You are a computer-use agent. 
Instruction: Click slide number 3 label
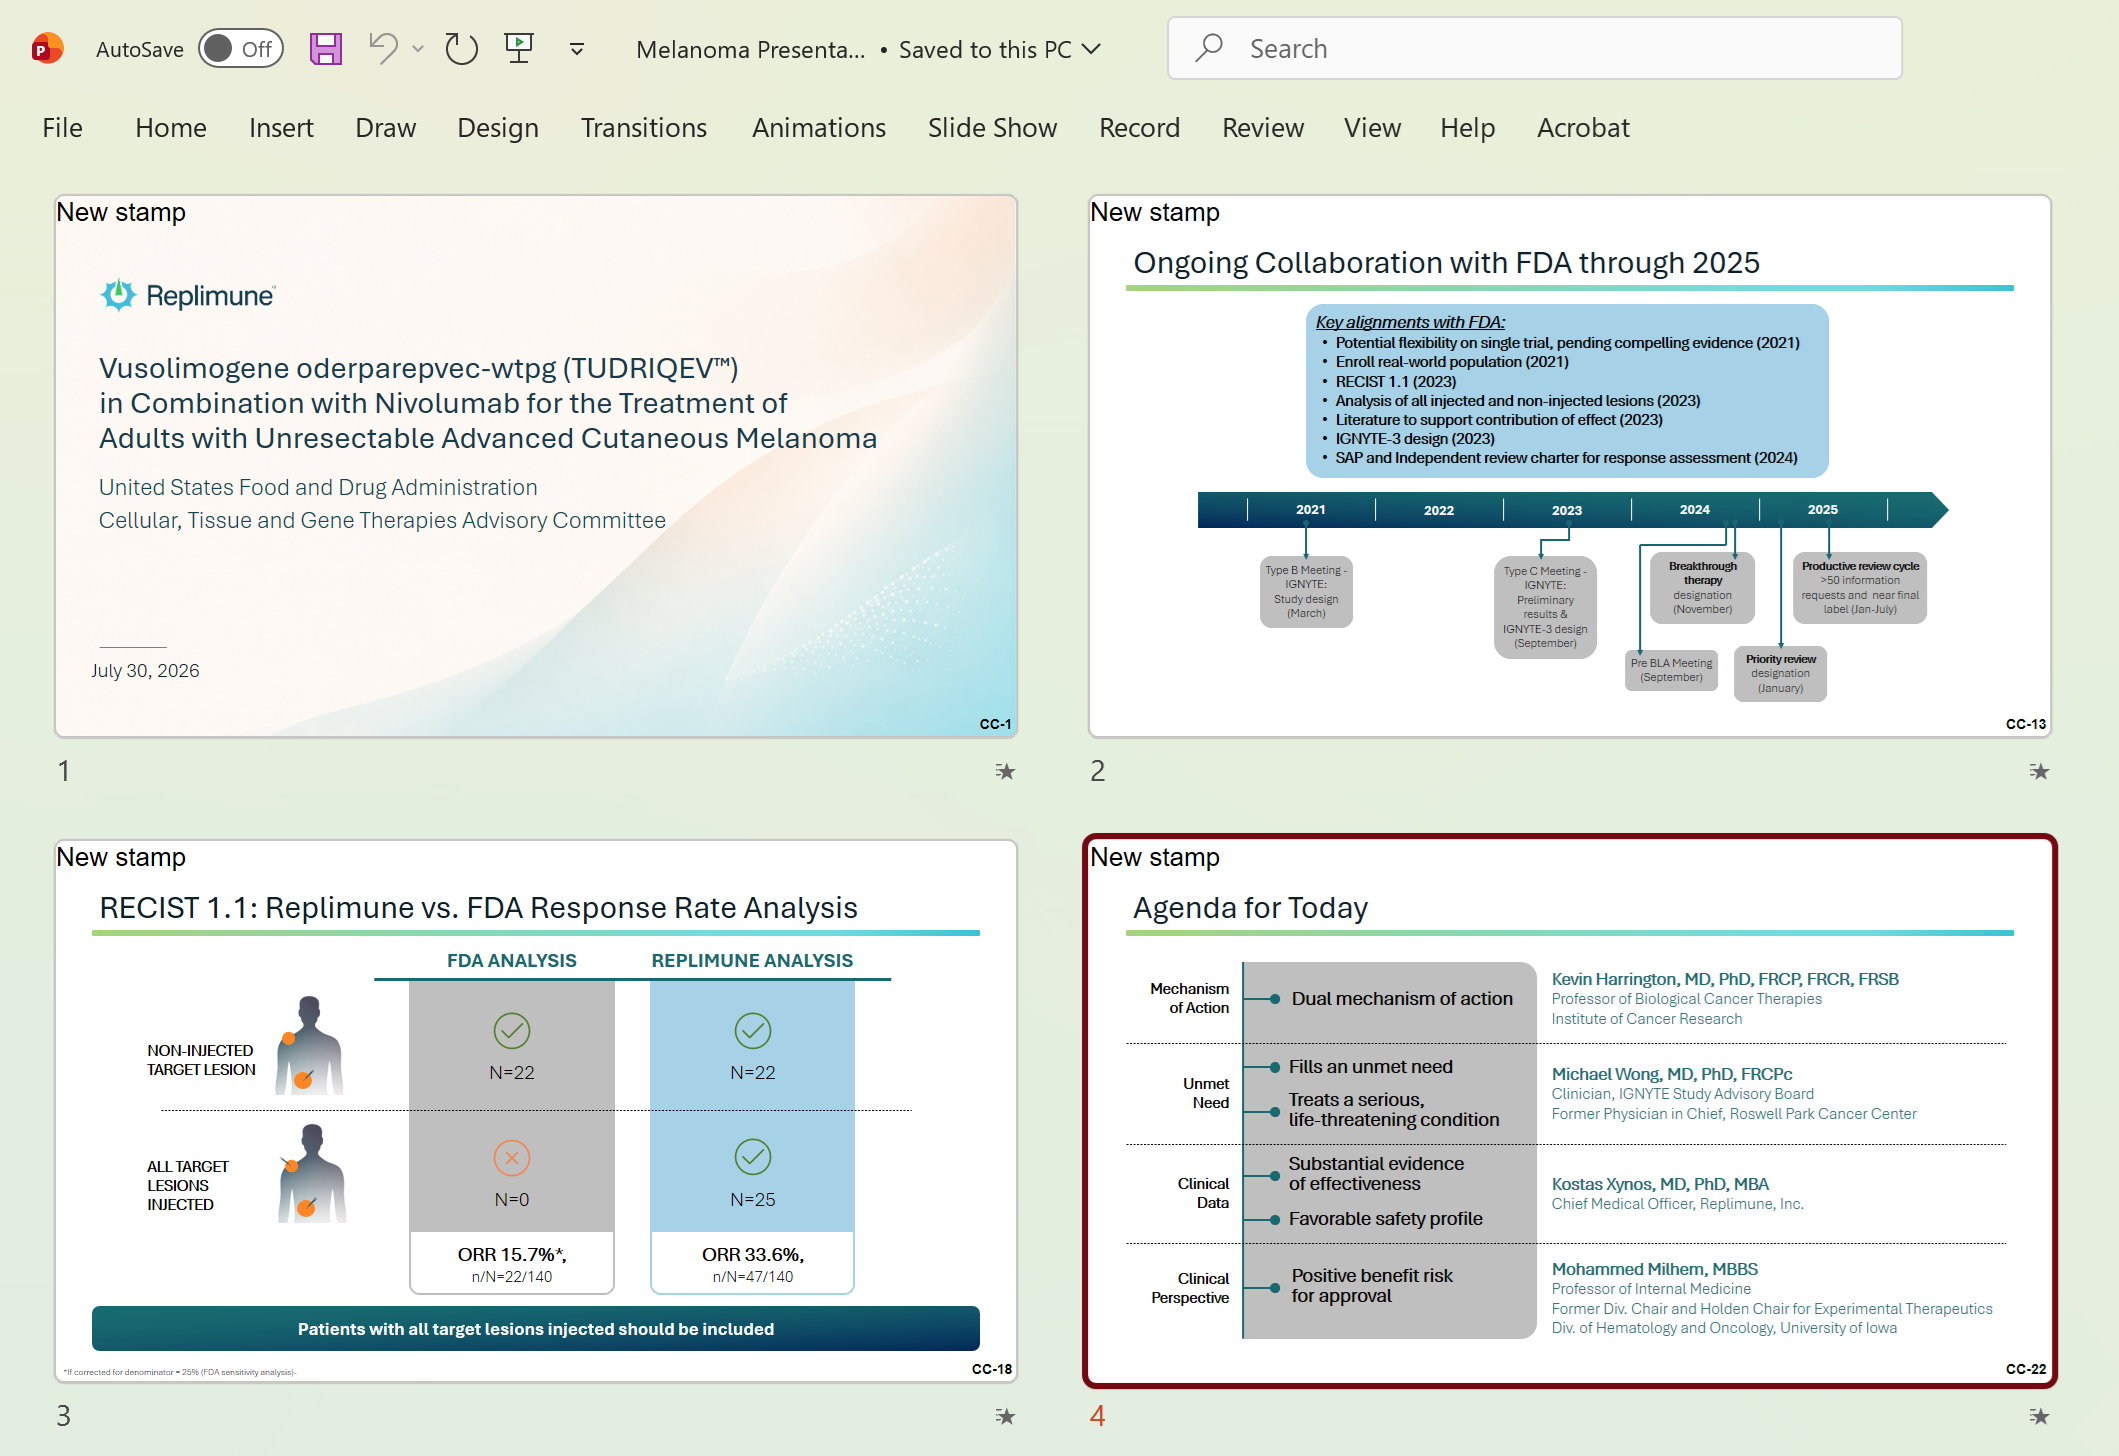pos(64,1416)
